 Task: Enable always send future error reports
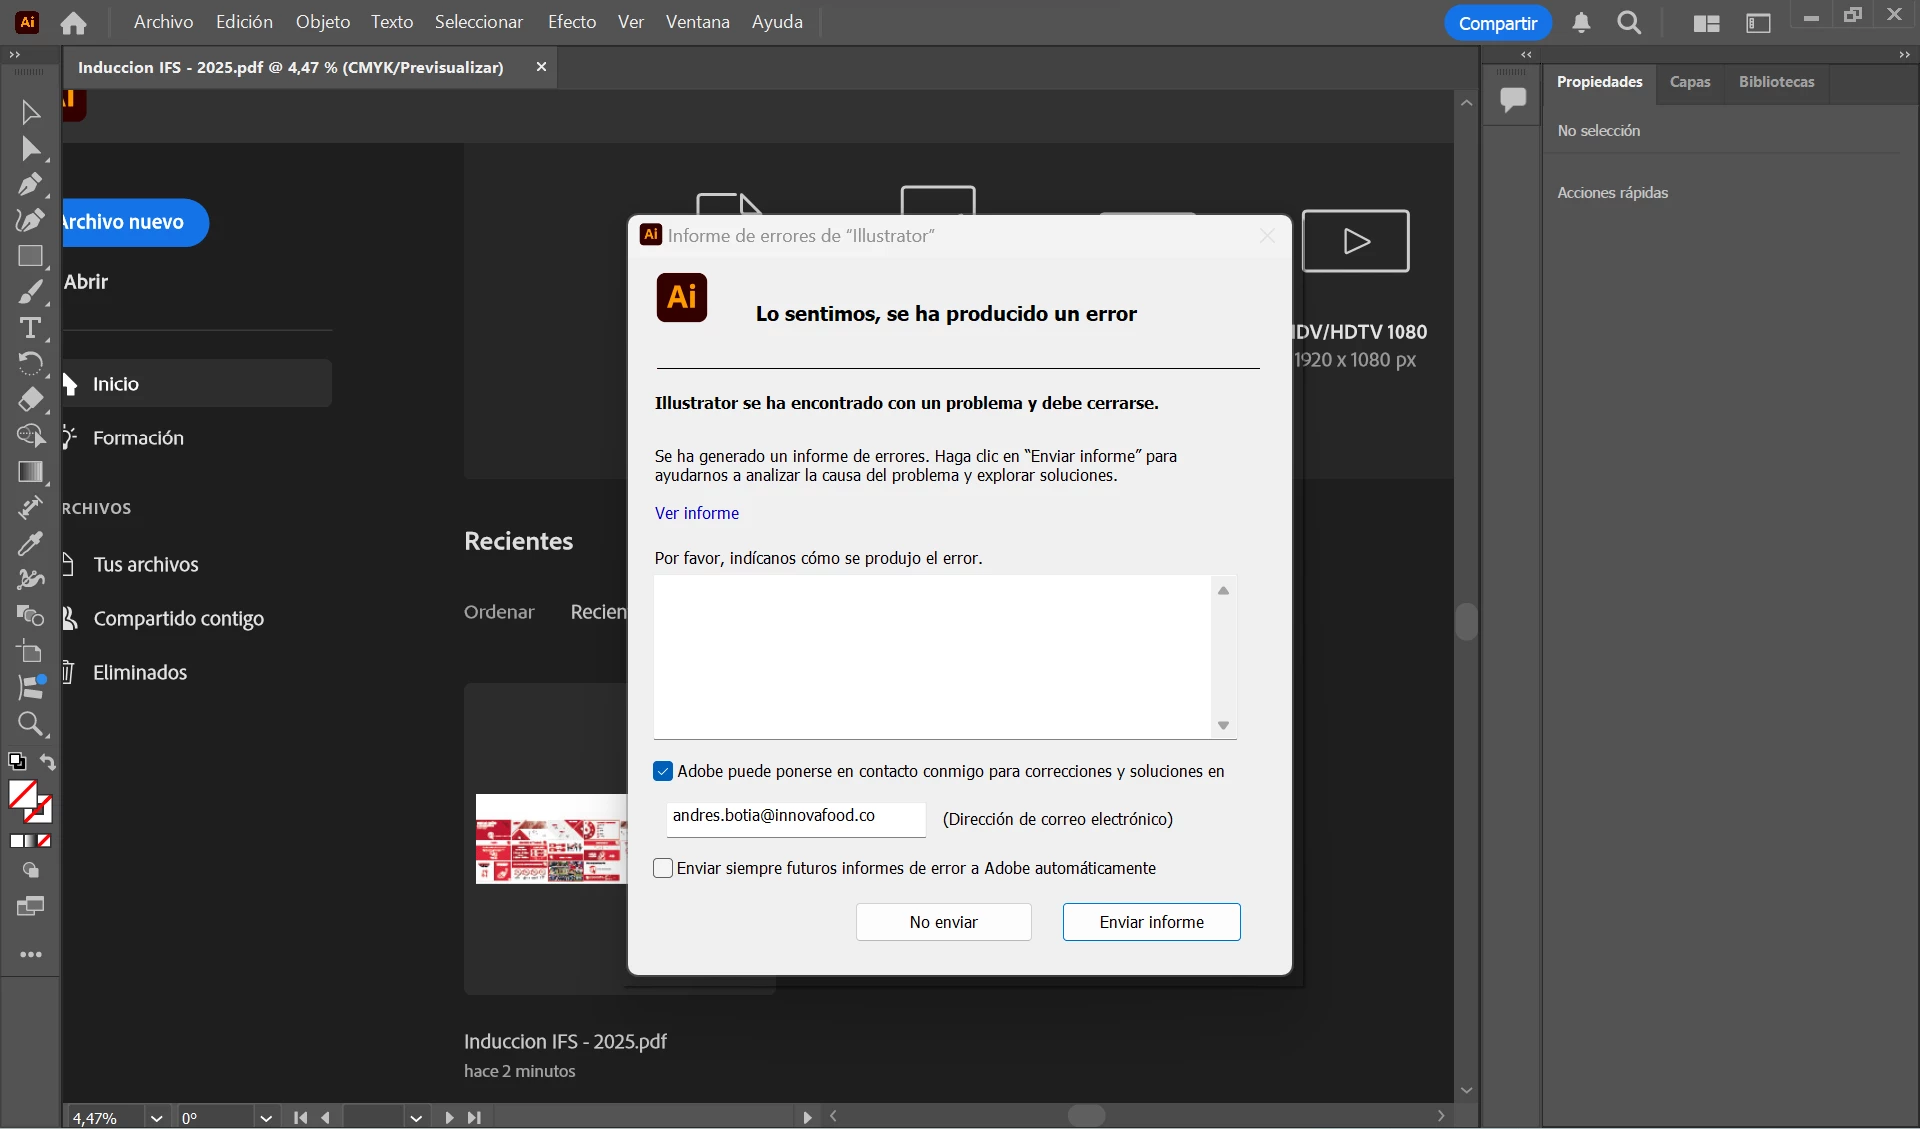click(x=663, y=868)
